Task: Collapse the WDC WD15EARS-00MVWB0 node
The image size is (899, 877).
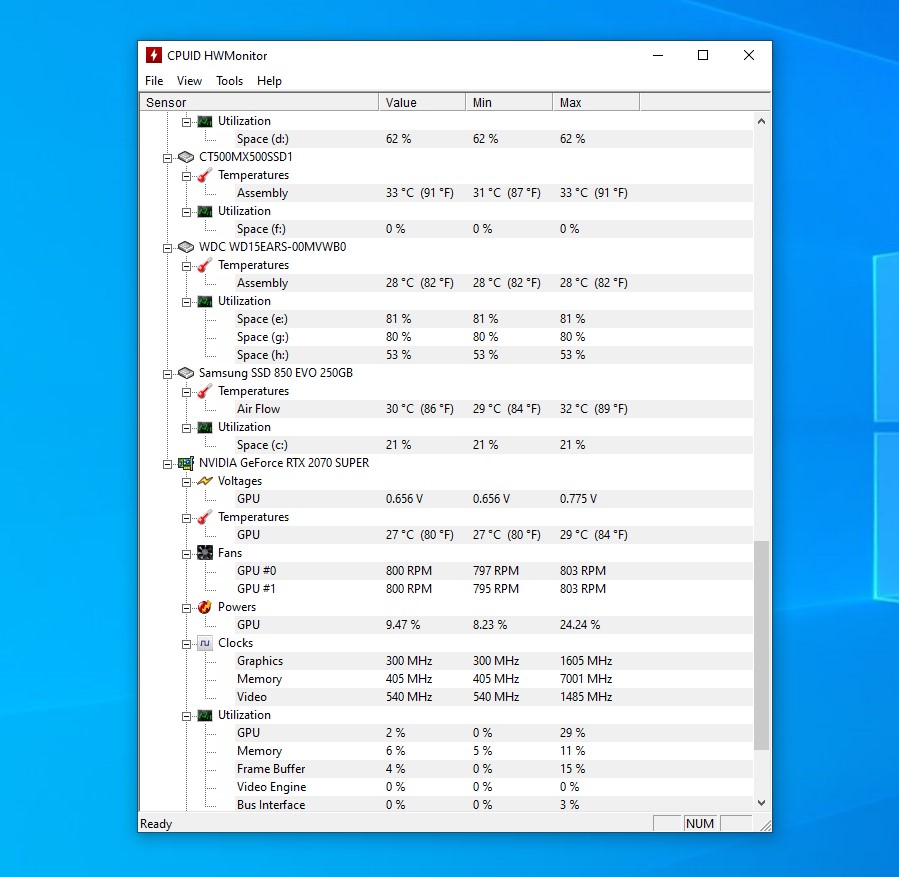Action: pos(167,248)
